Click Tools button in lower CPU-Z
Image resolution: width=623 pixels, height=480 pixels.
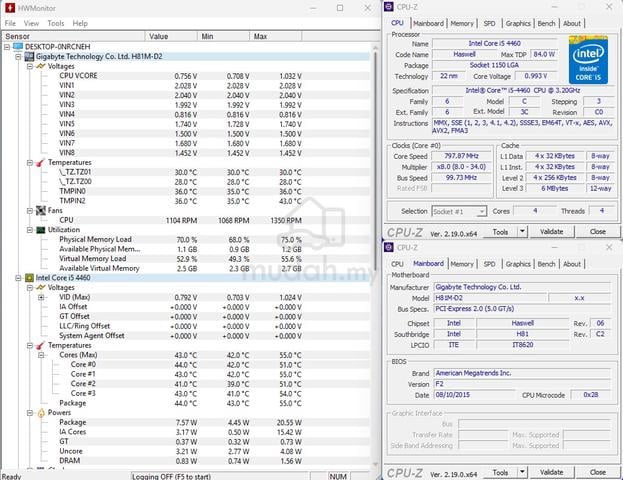click(x=500, y=472)
